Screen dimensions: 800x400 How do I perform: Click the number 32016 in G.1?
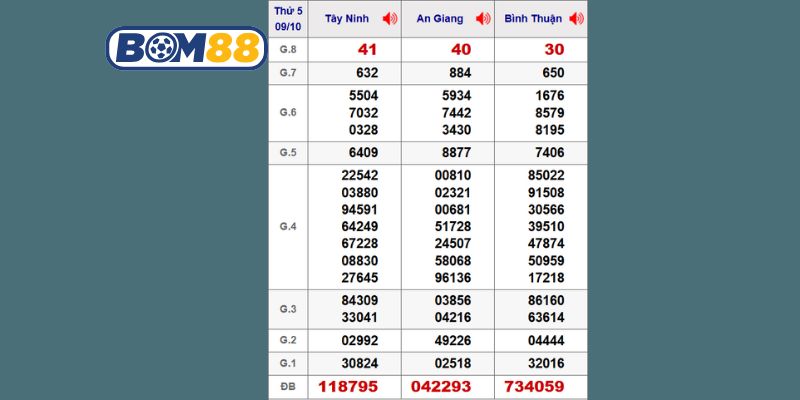coord(546,363)
